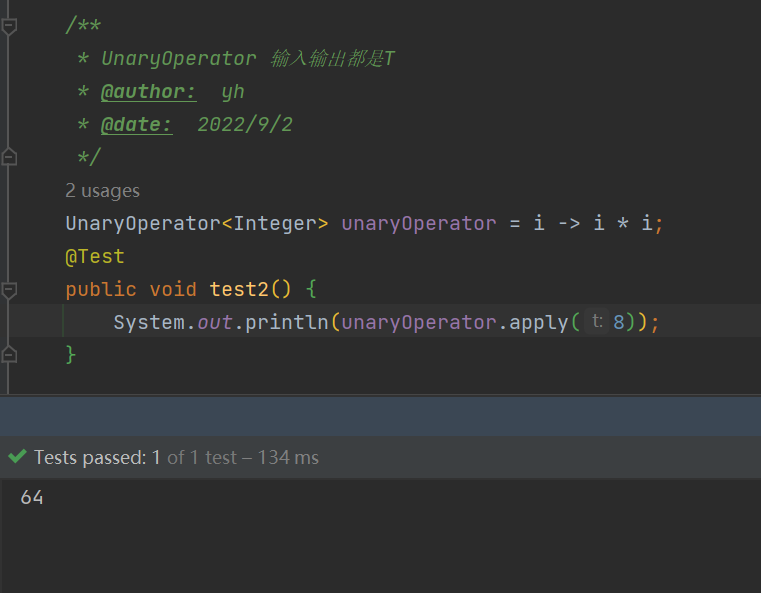Click the console output '64'
This screenshot has height=593, width=761.
point(32,497)
